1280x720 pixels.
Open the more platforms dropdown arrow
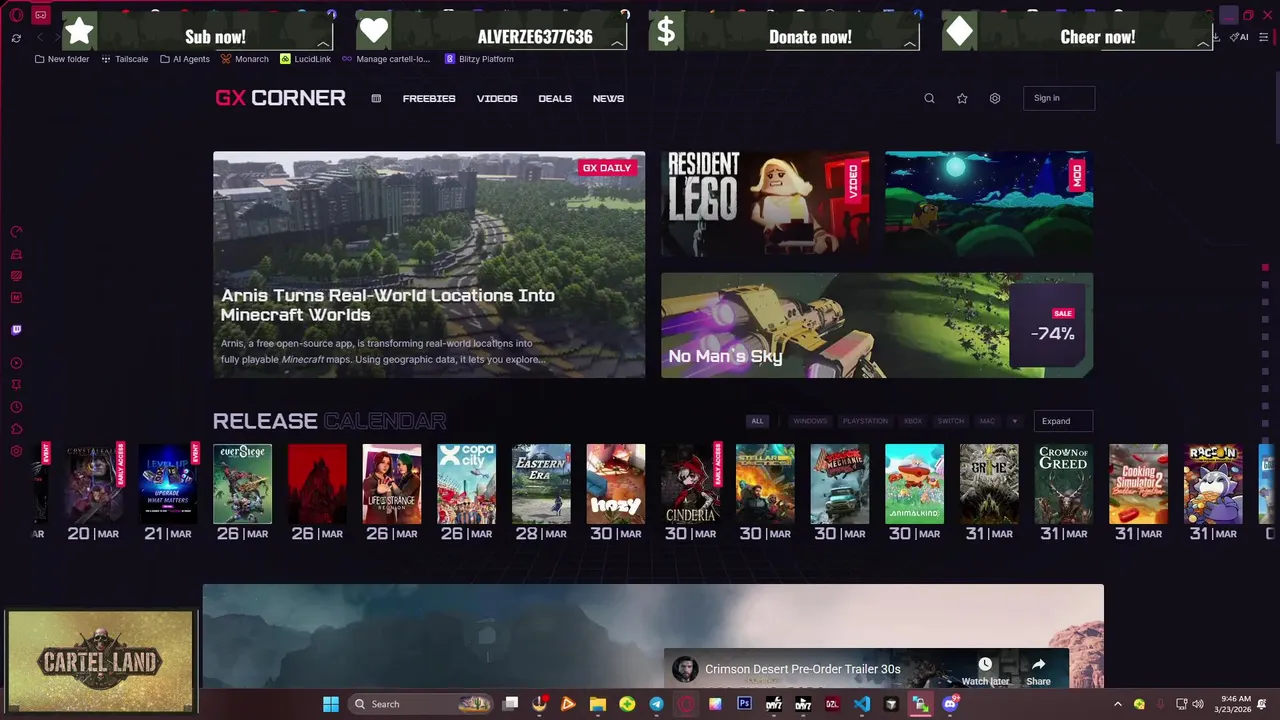1014,421
